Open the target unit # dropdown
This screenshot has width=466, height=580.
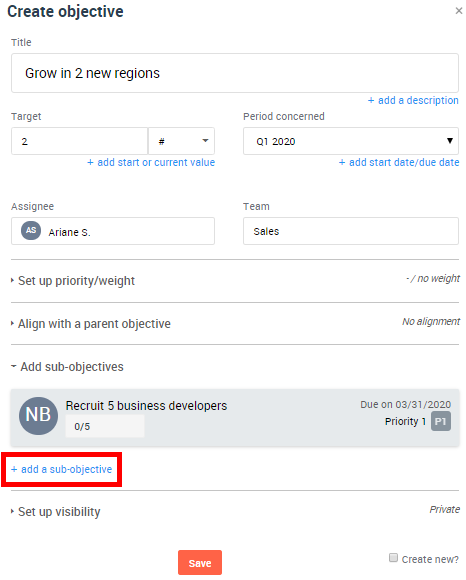[x=182, y=141]
